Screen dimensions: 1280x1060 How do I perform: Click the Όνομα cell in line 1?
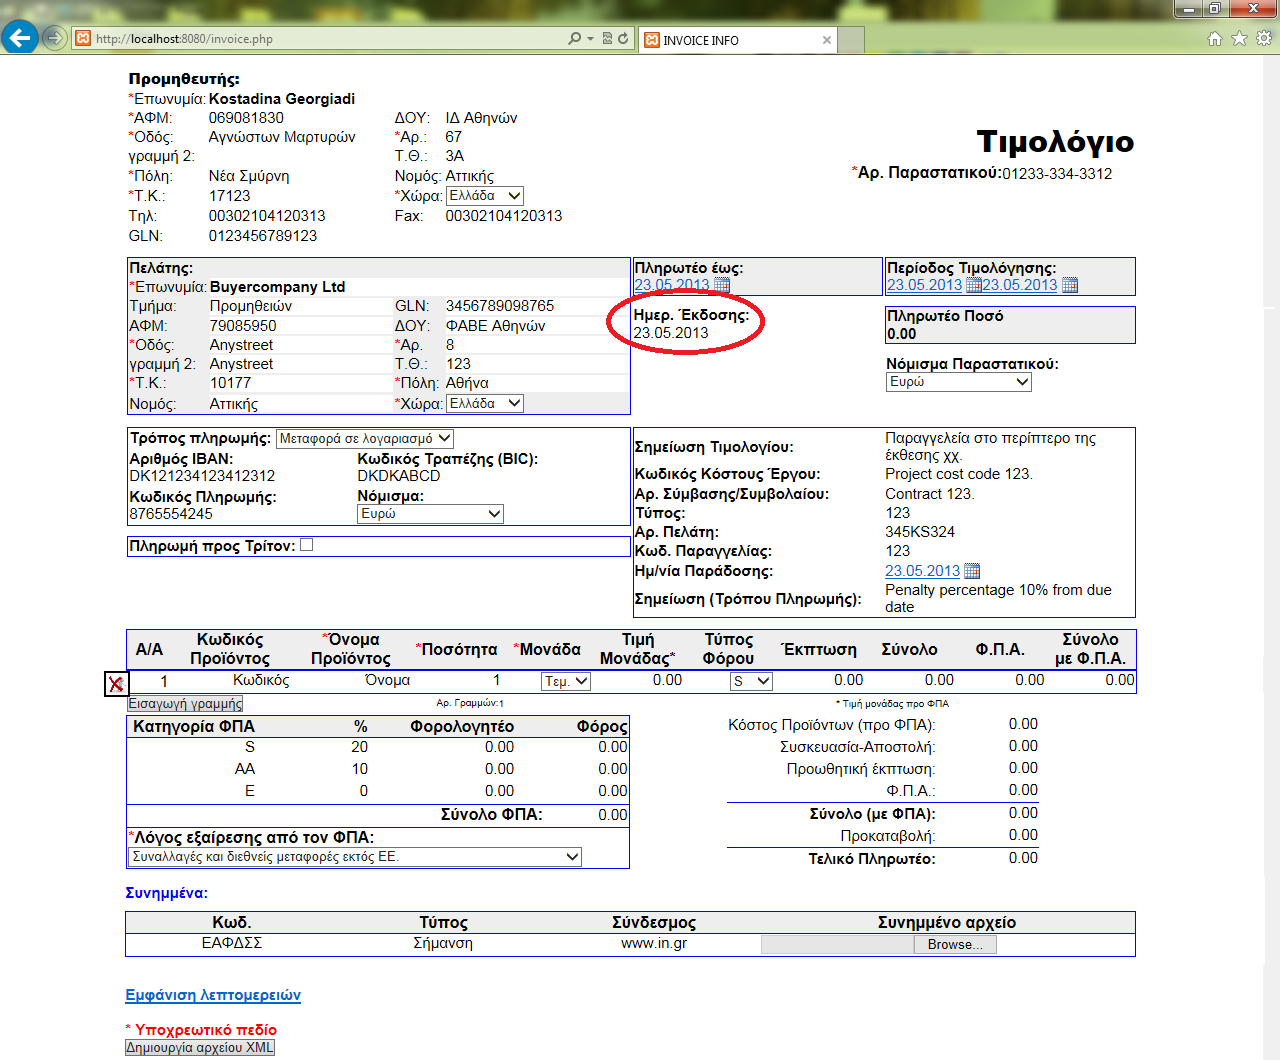point(387,680)
